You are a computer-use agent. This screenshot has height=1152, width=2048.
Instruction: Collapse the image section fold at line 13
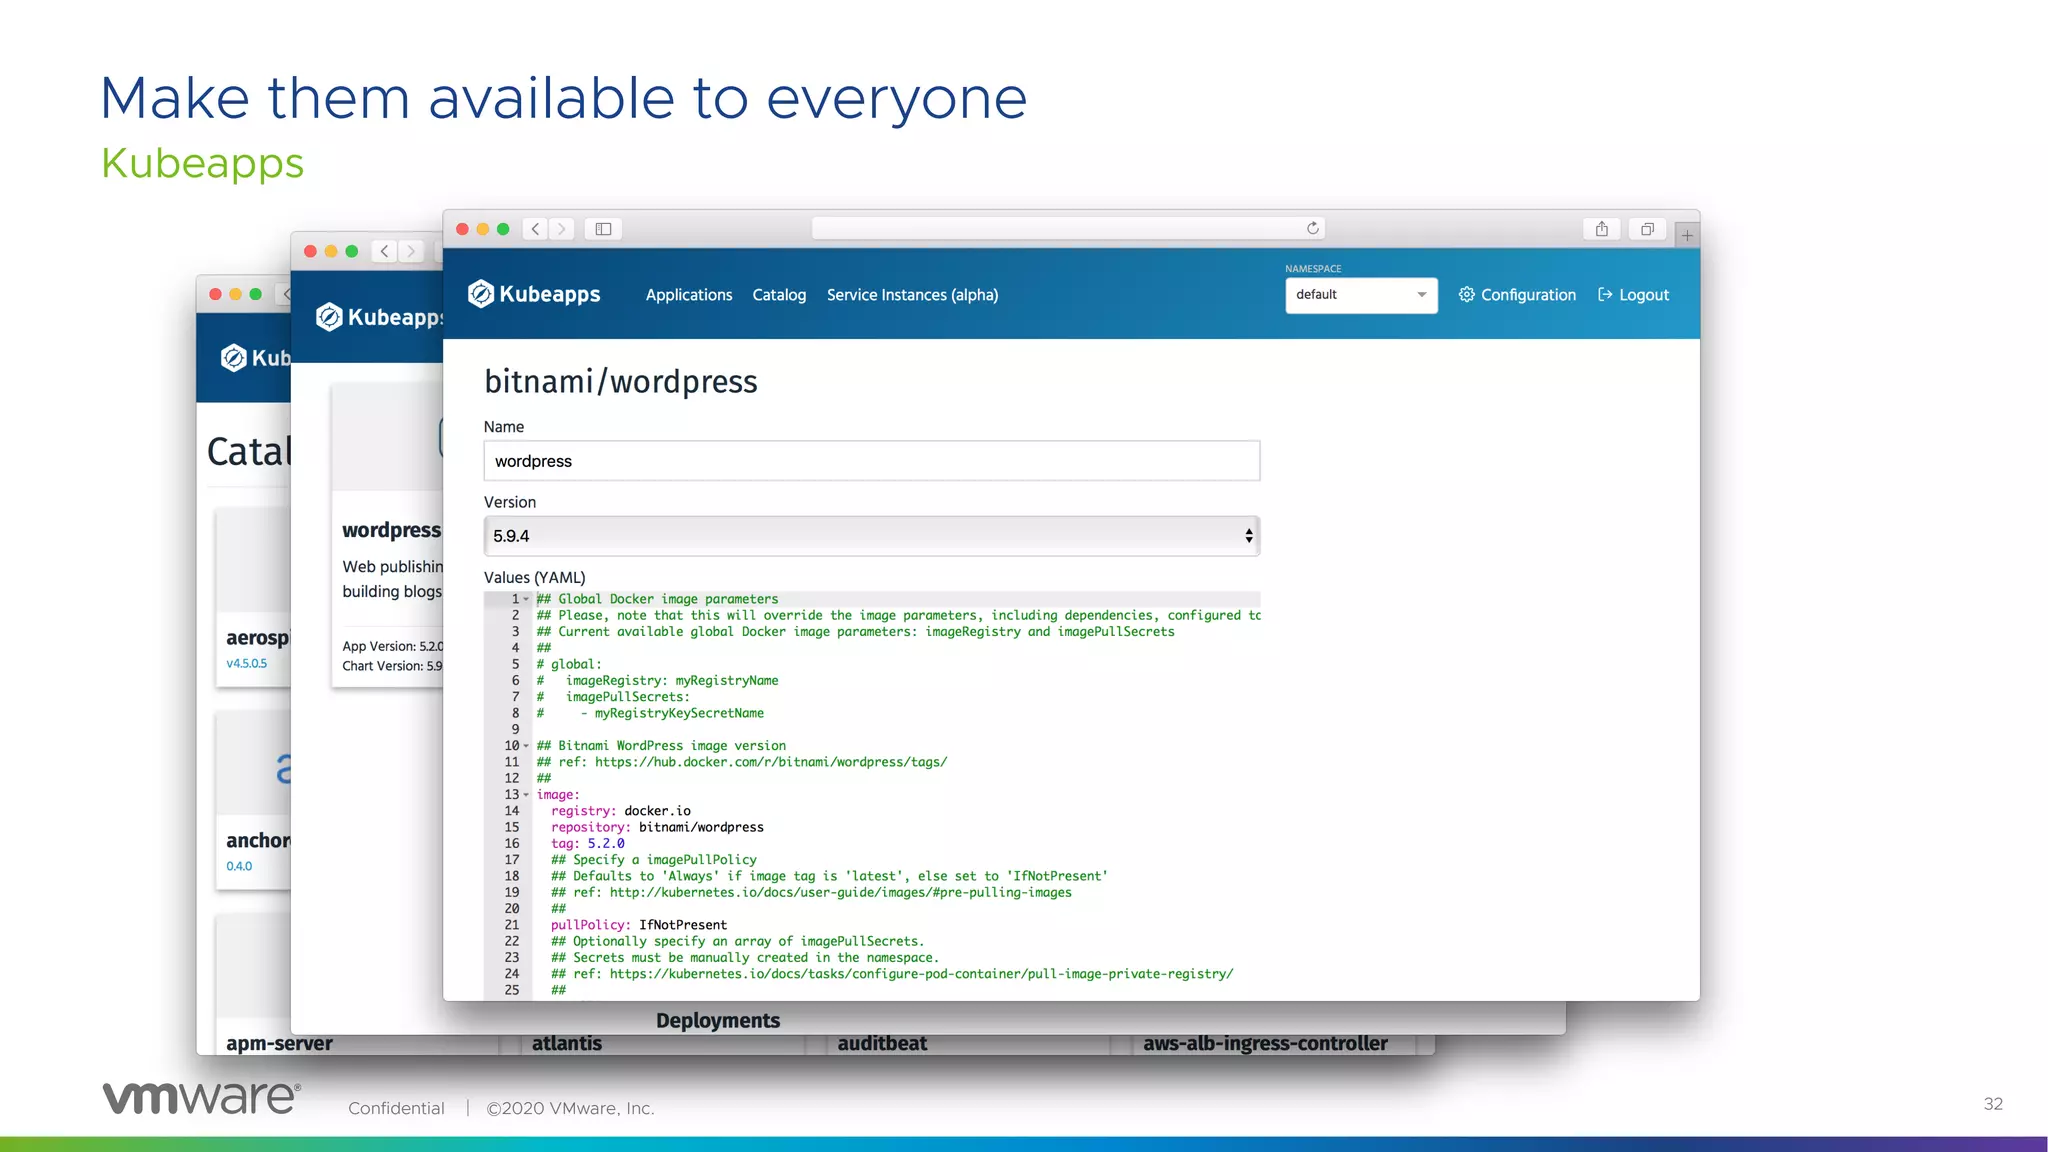527,795
